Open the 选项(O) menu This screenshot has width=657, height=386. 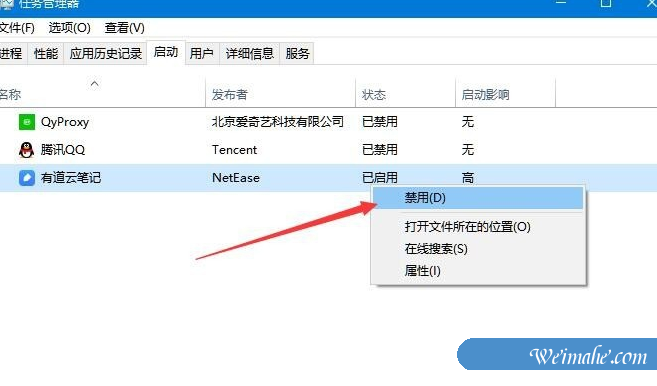tap(70, 28)
